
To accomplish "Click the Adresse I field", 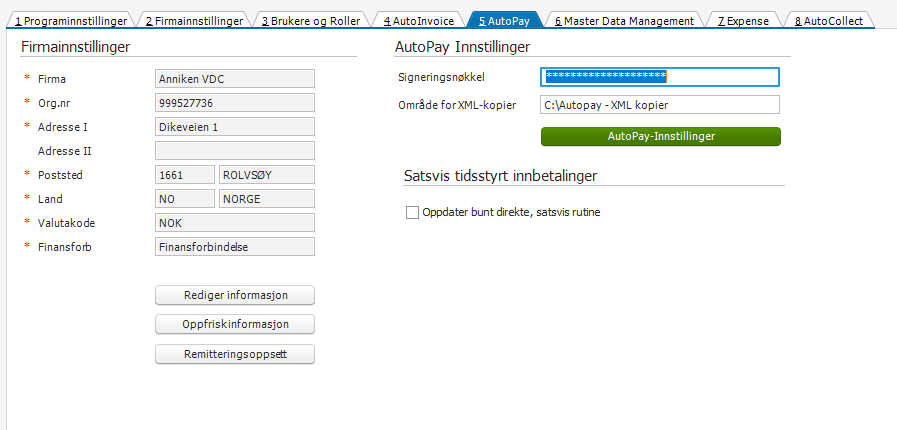I will pyautogui.click(x=235, y=126).
